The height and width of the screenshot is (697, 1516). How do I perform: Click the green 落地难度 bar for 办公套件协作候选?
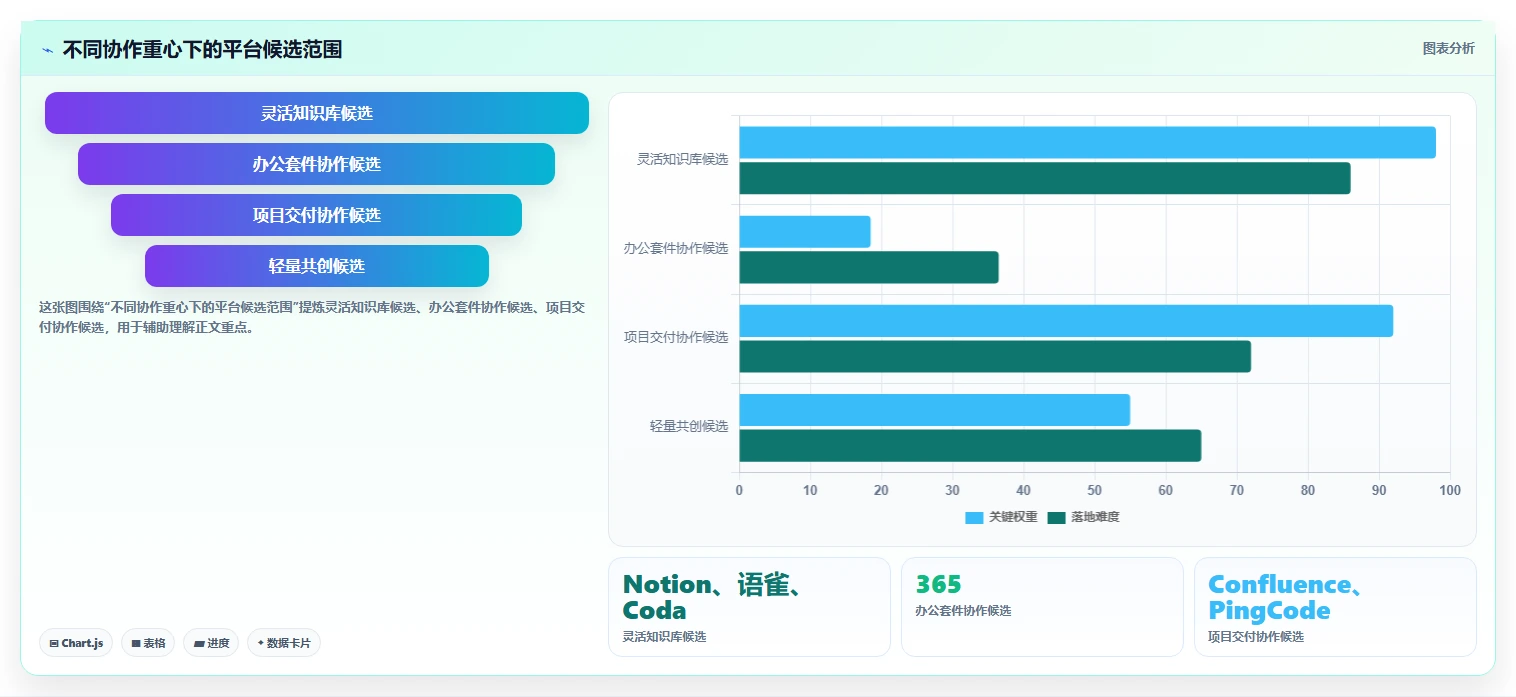point(869,267)
